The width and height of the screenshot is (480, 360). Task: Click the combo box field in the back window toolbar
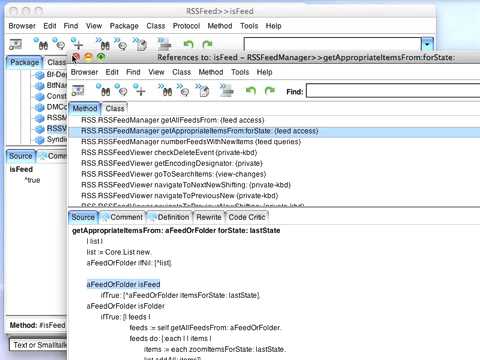click(333, 44)
